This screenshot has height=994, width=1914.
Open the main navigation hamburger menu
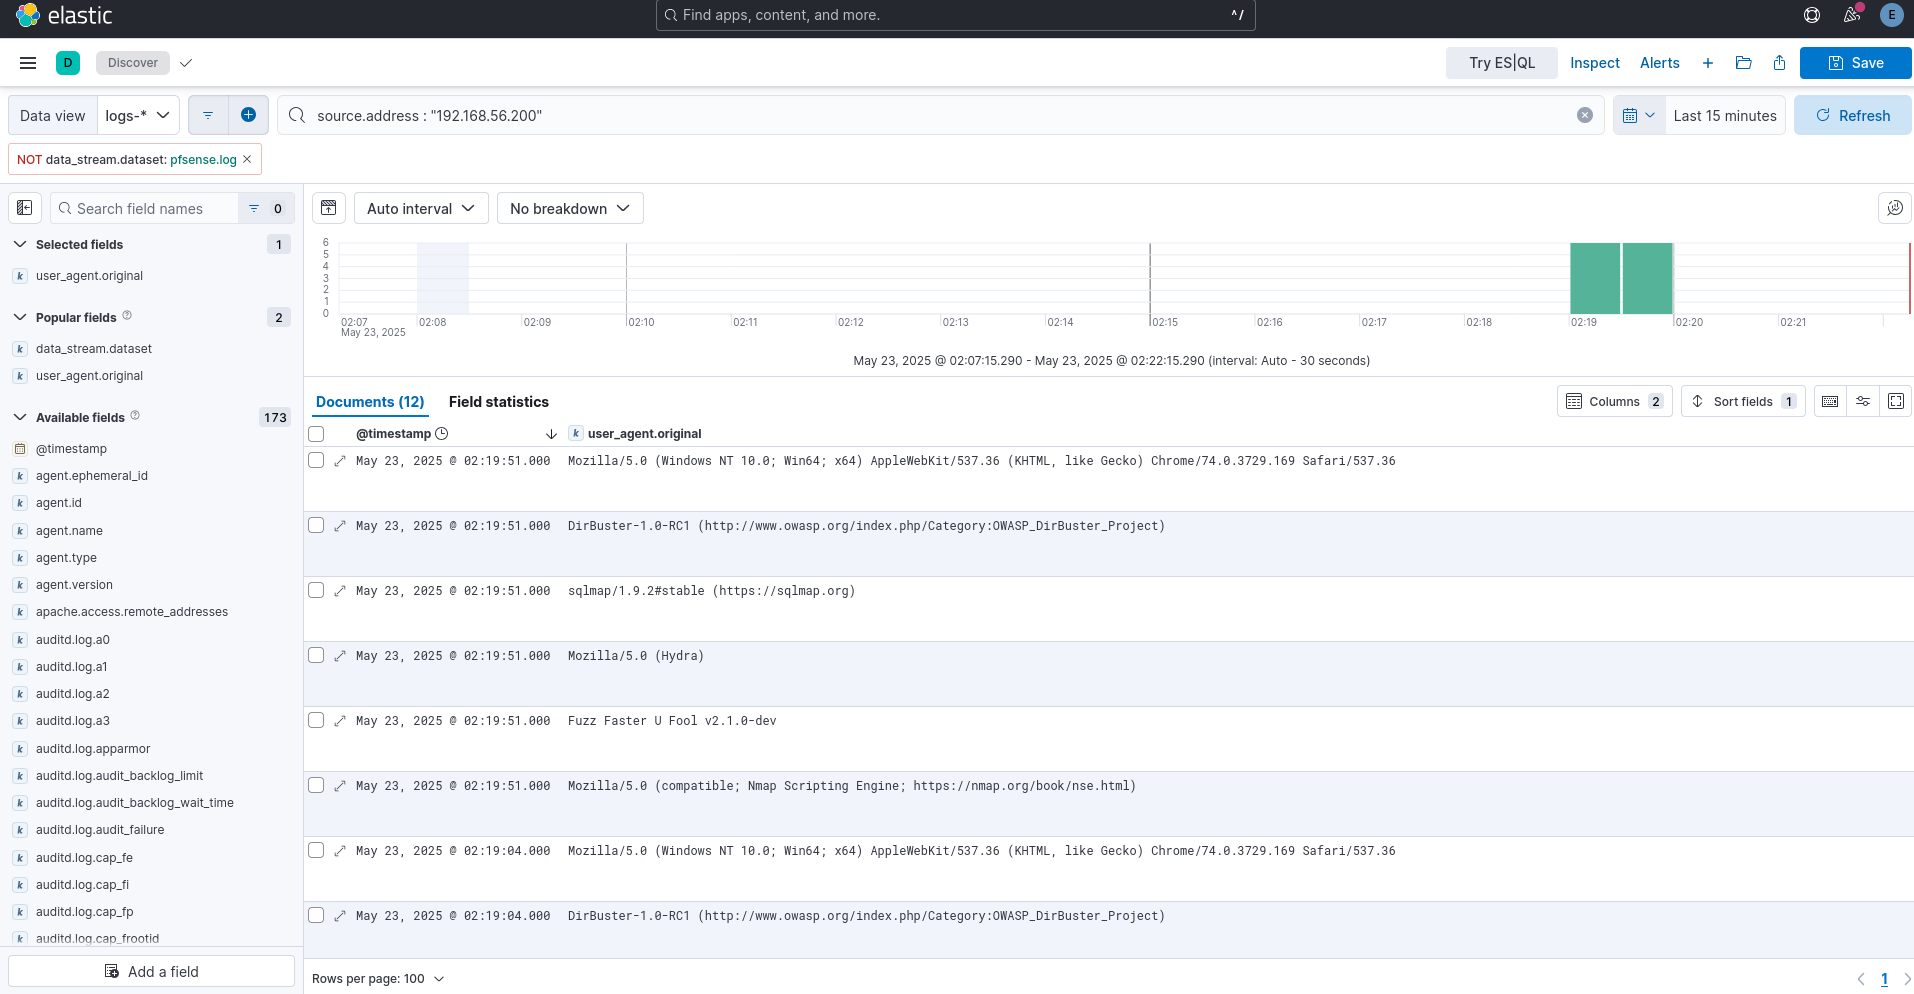pyautogui.click(x=28, y=63)
